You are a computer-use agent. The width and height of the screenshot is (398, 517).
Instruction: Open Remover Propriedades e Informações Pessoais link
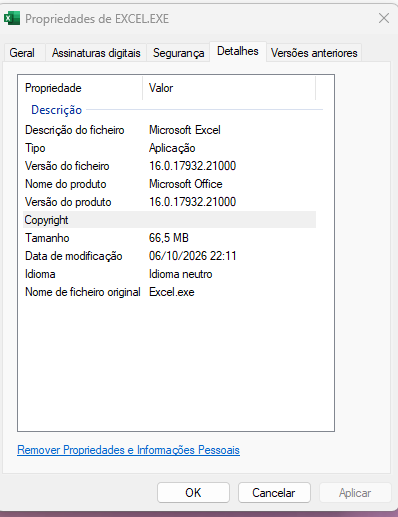click(x=128, y=450)
